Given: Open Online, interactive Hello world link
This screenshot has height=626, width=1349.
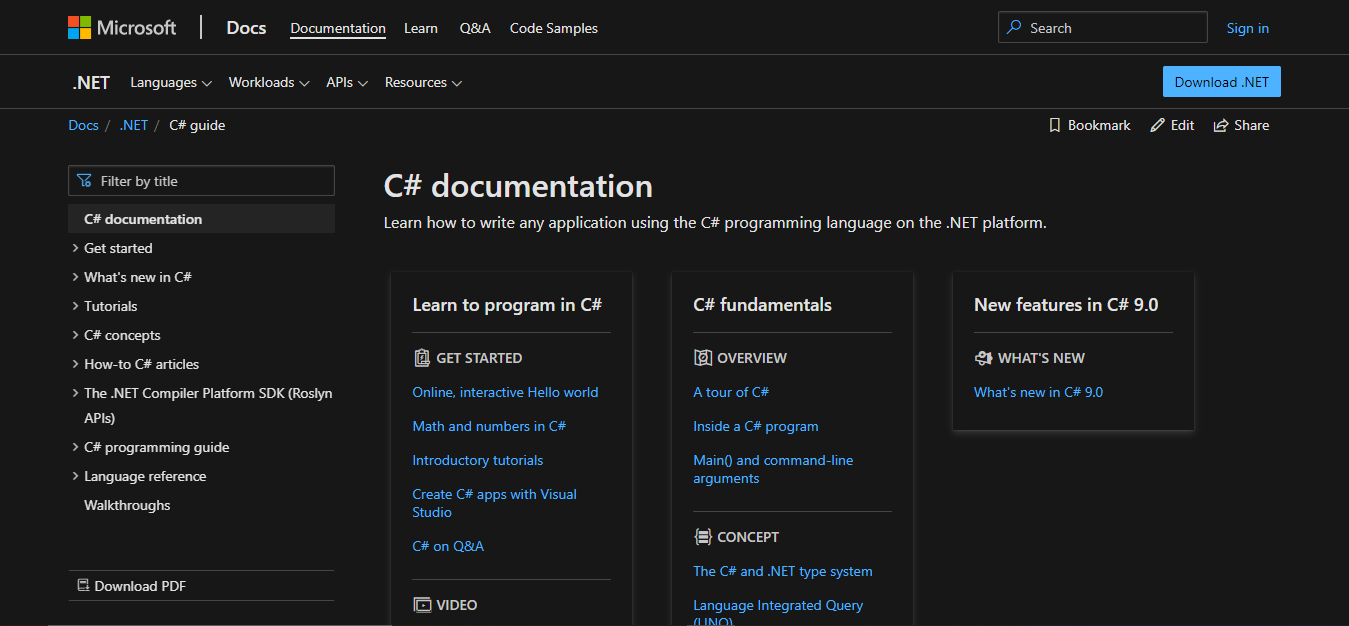Looking at the screenshot, I should pyautogui.click(x=505, y=392).
